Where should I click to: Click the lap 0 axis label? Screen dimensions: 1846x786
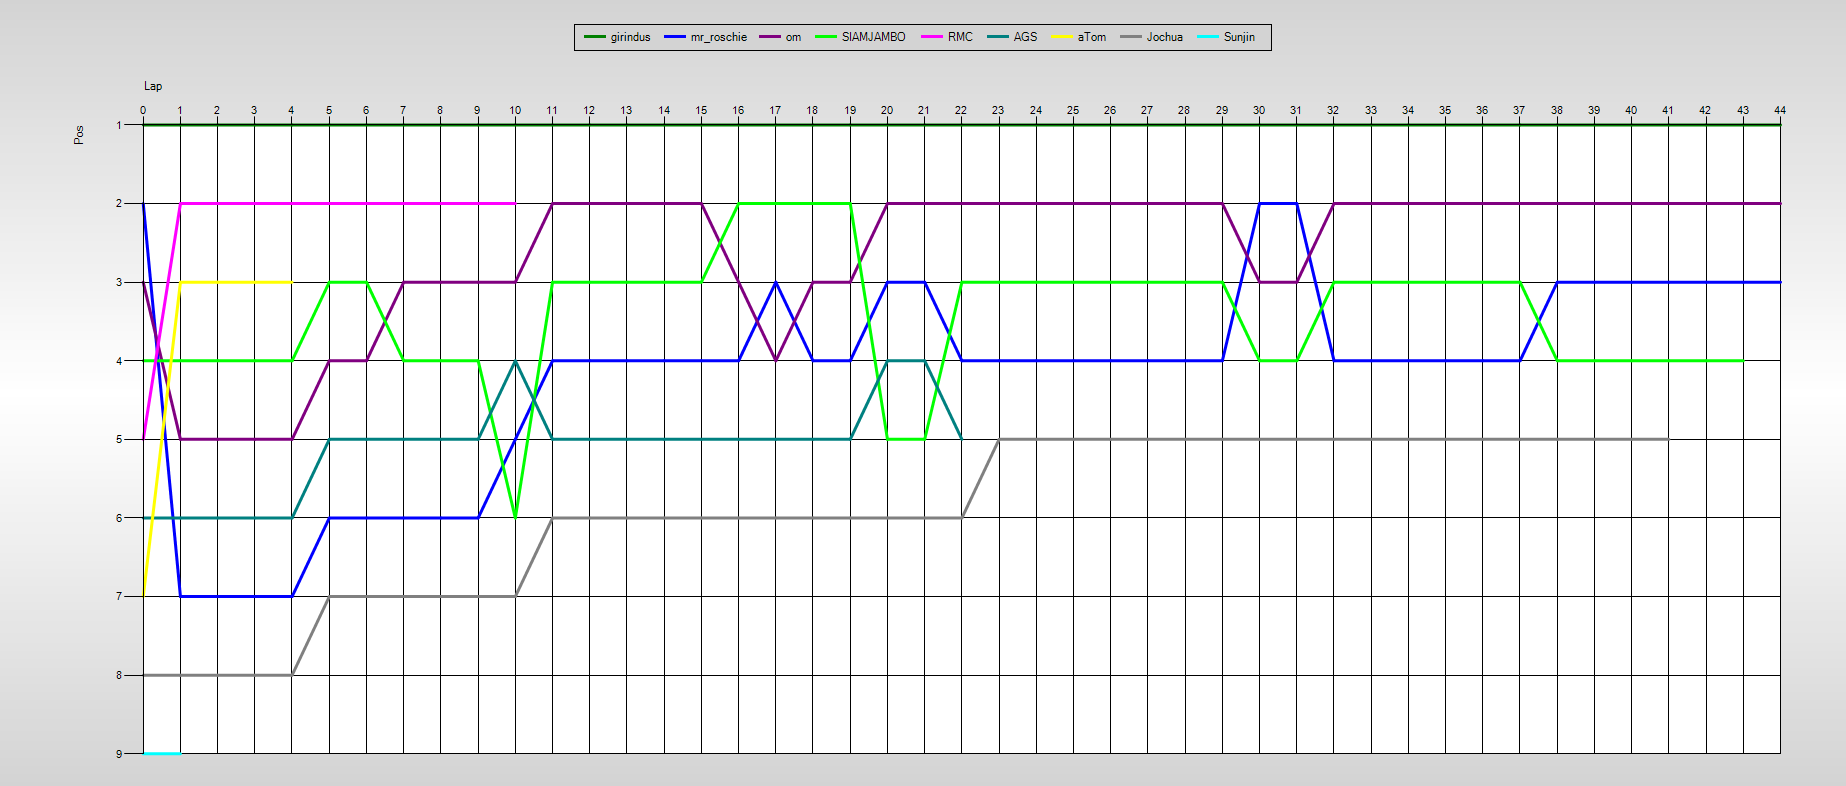pos(143,110)
